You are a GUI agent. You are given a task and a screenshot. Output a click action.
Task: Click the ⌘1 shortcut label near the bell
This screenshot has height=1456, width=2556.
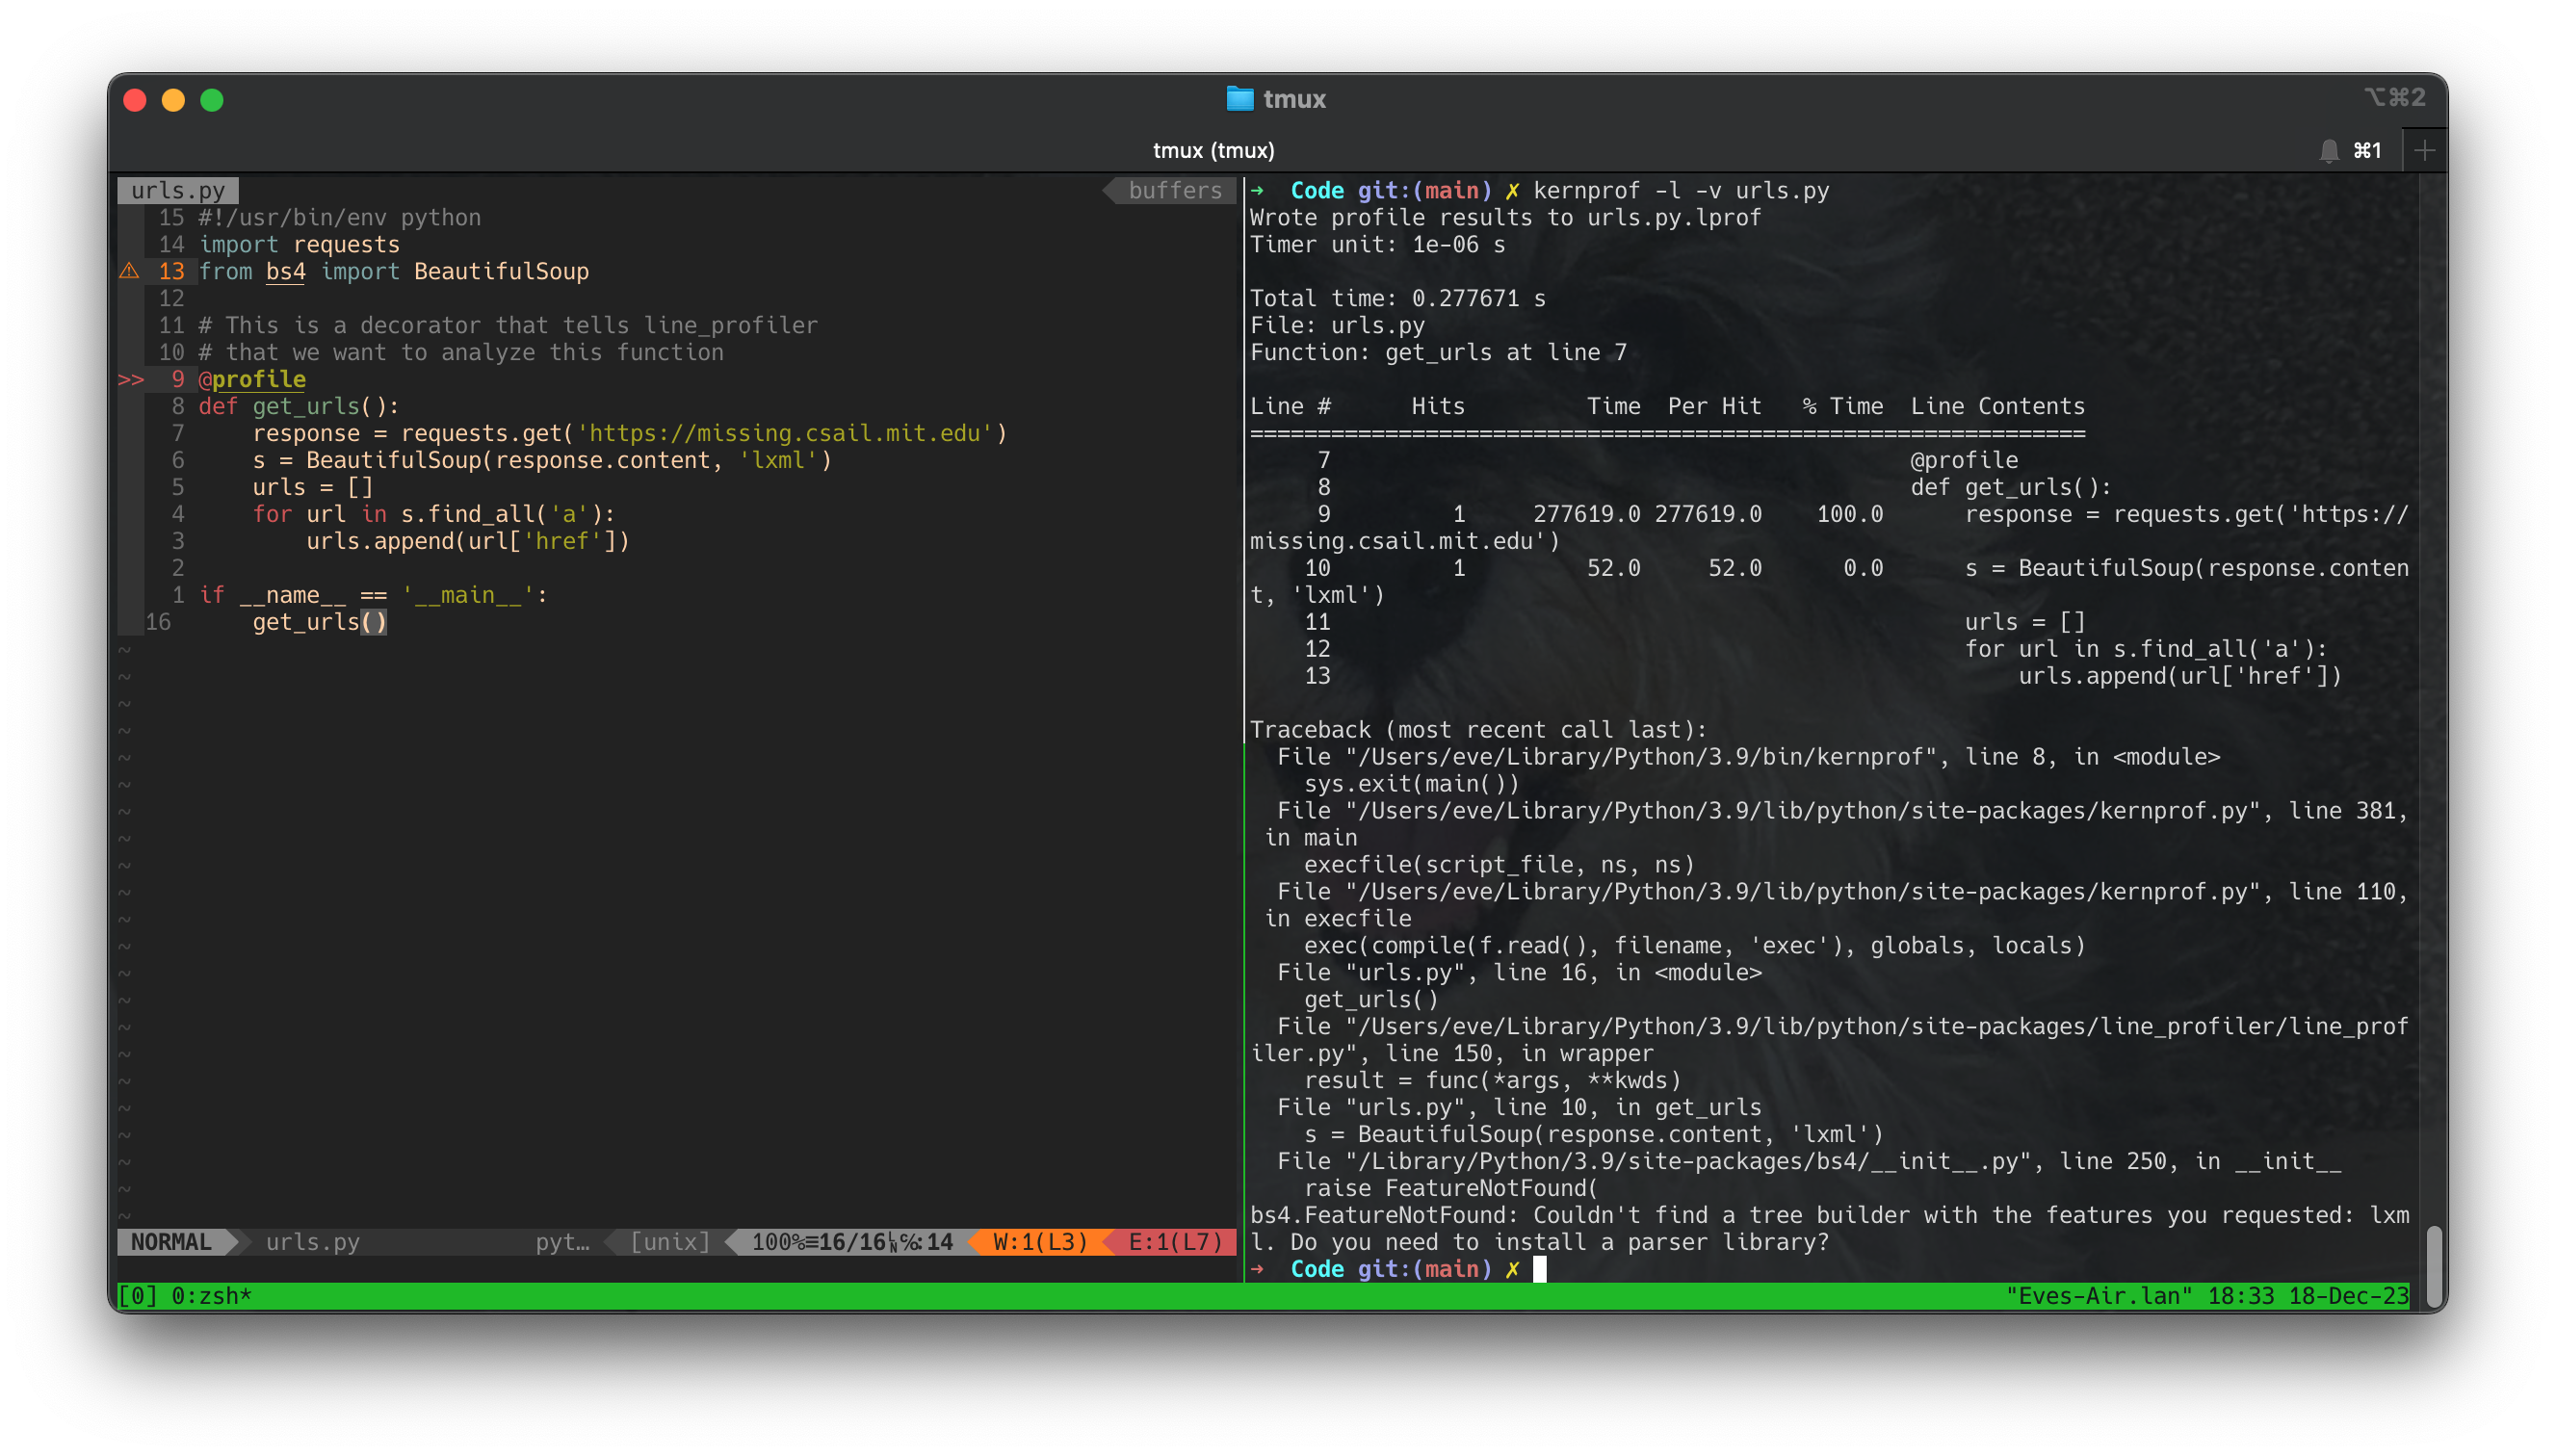click(2367, 150)
